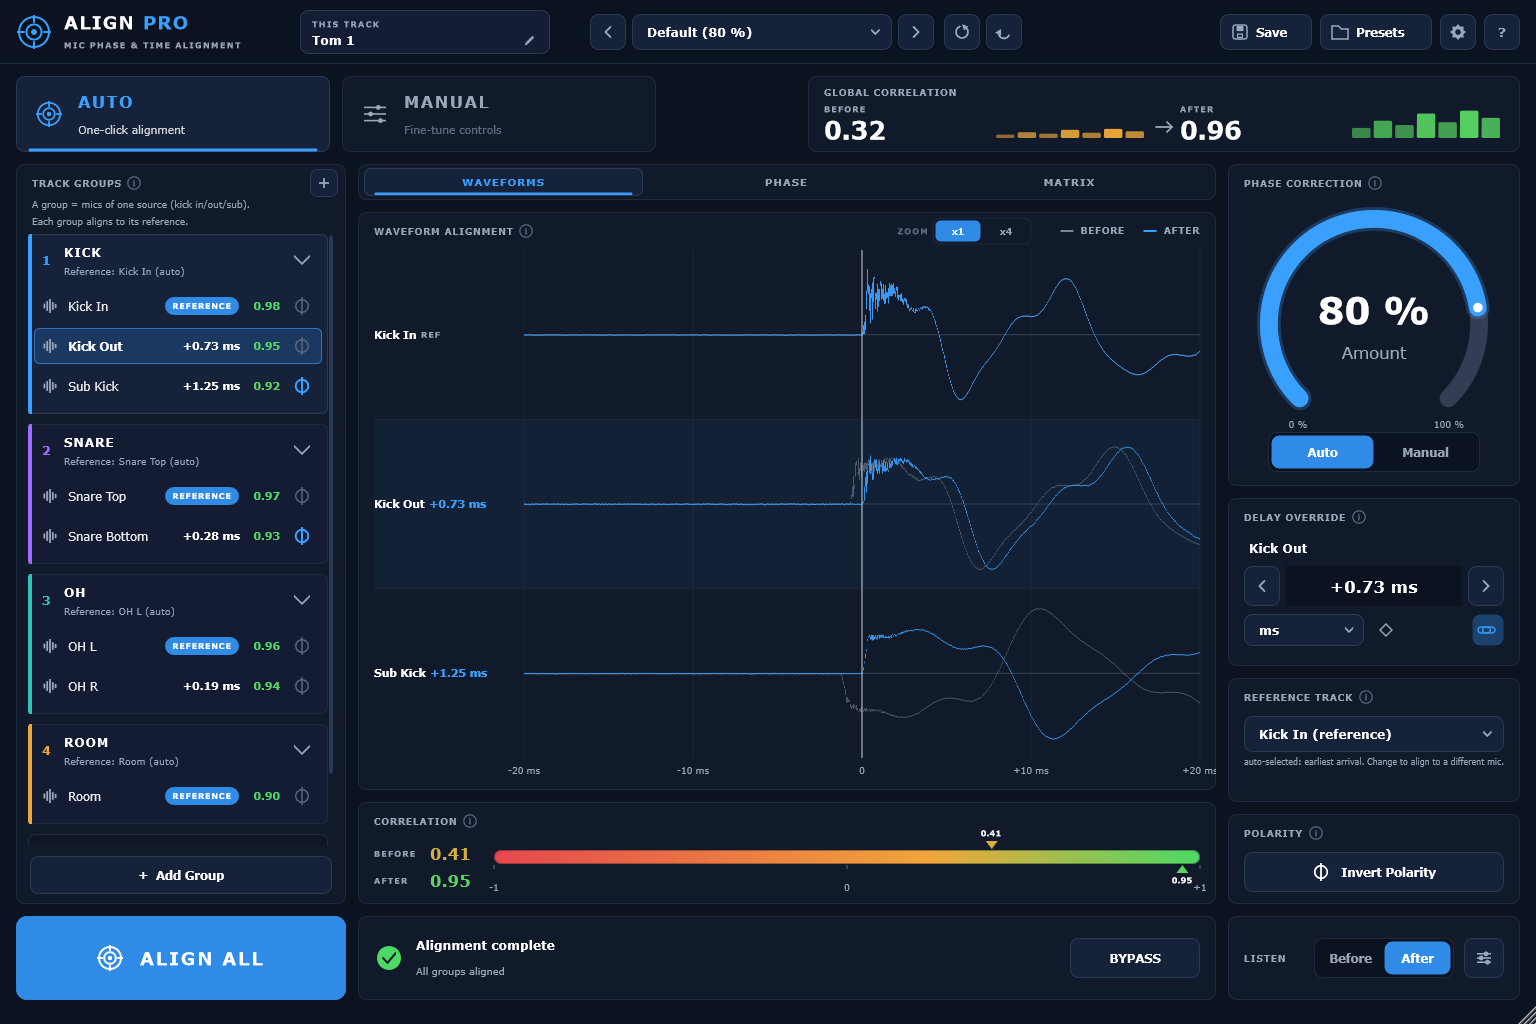1536x1024 pixels.
Task: Open help with the question mark icon
Action: (x=1502, y=32)
